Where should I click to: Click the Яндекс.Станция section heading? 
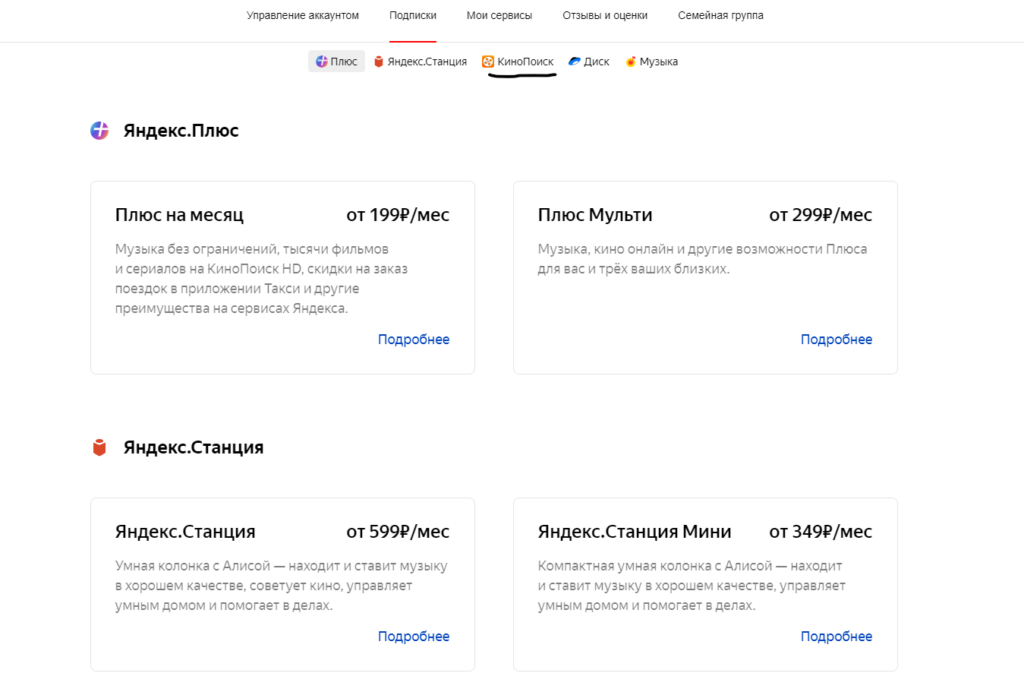point(193,447)
